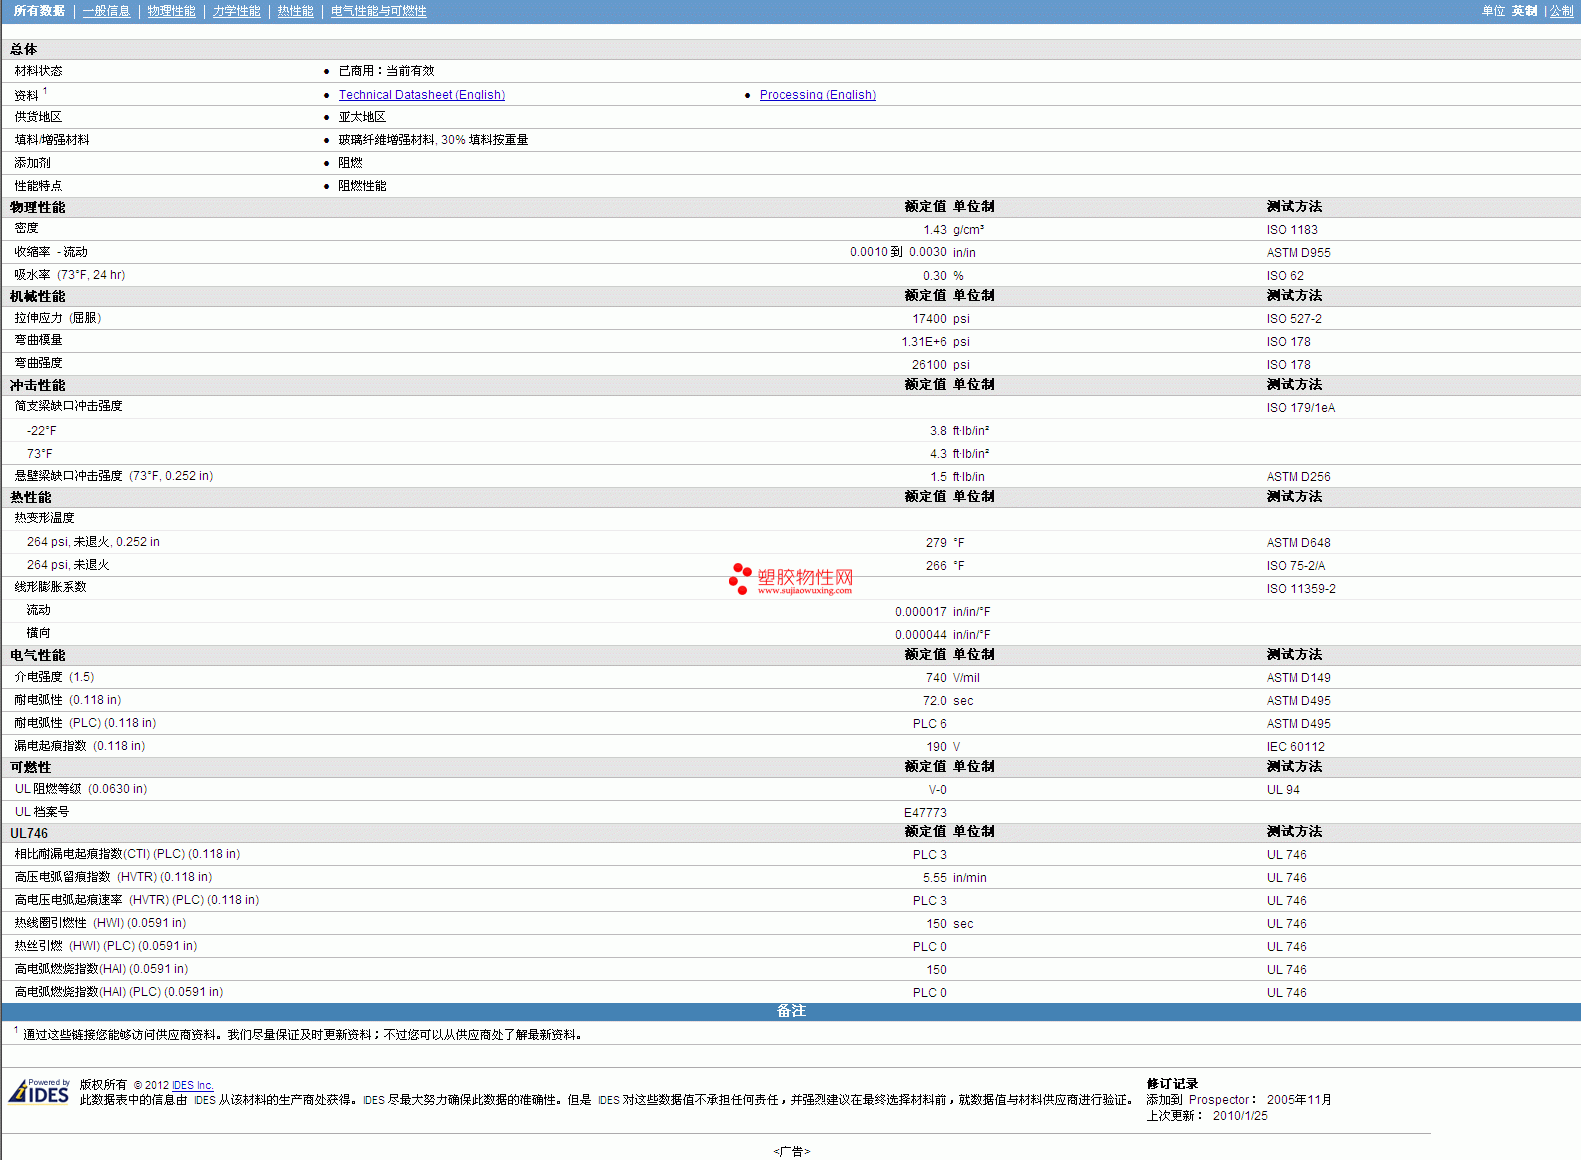The height and width of the screenshot is (1160, 1581).
Task: Go to the 一般信息 tab
Action: (106, 11)
